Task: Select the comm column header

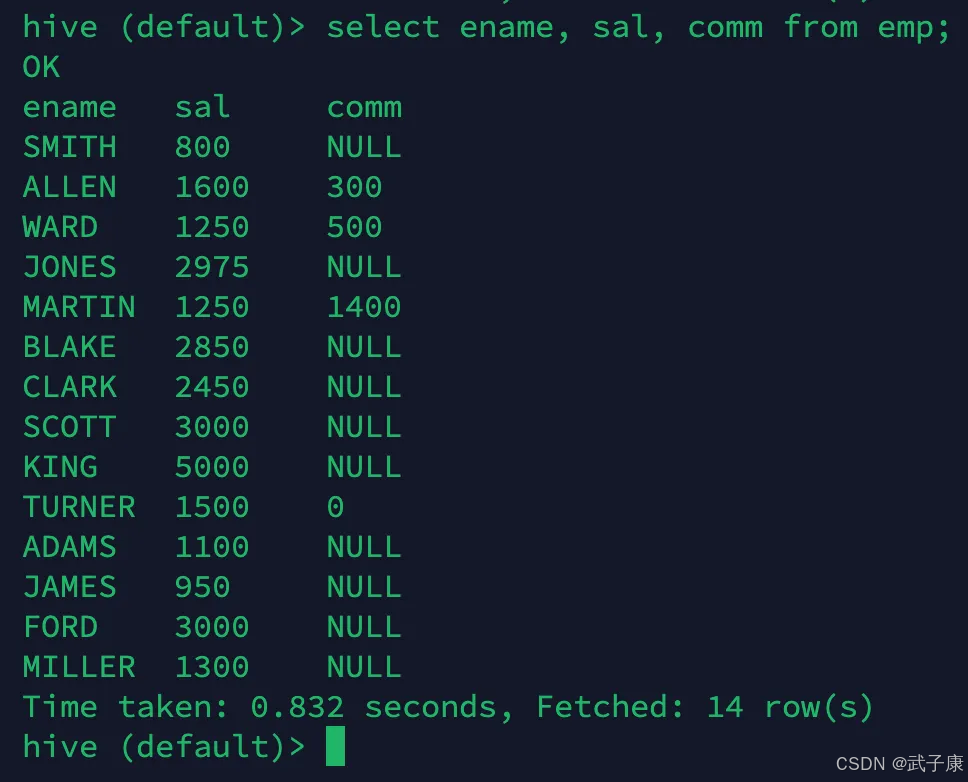Action: coord(364,108)
